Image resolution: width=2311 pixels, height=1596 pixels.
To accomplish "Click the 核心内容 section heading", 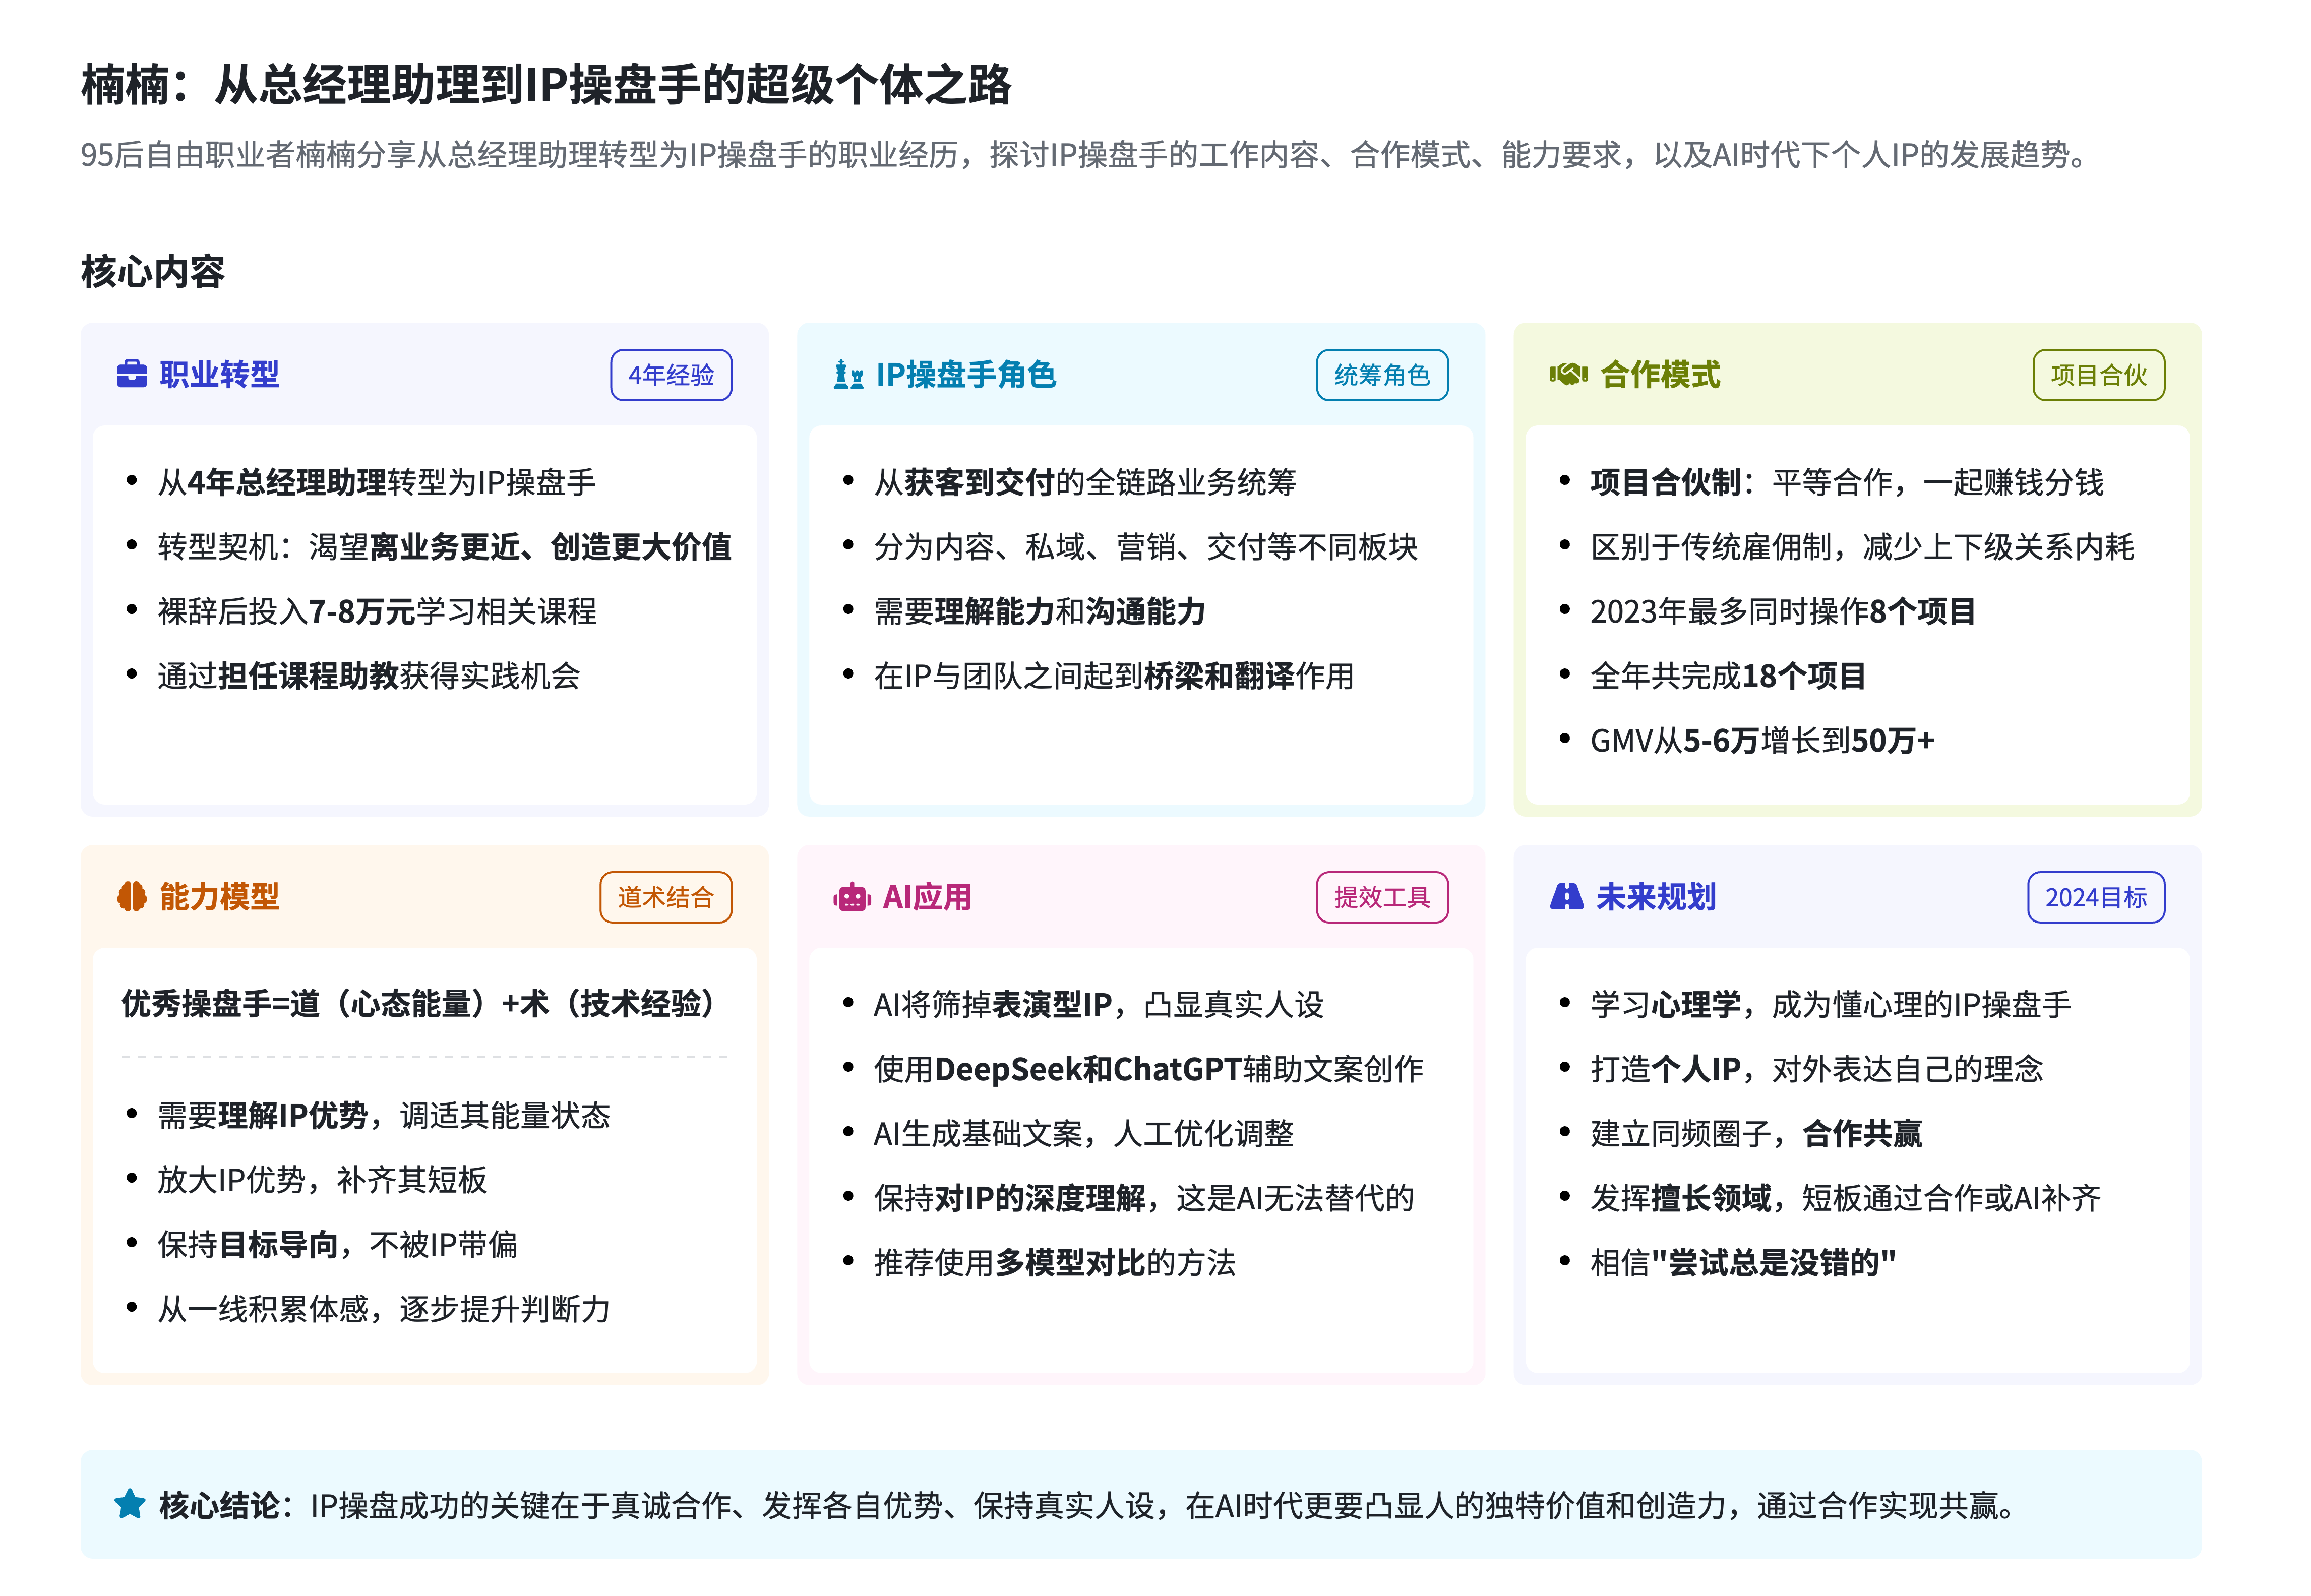I will click(153, 272).
